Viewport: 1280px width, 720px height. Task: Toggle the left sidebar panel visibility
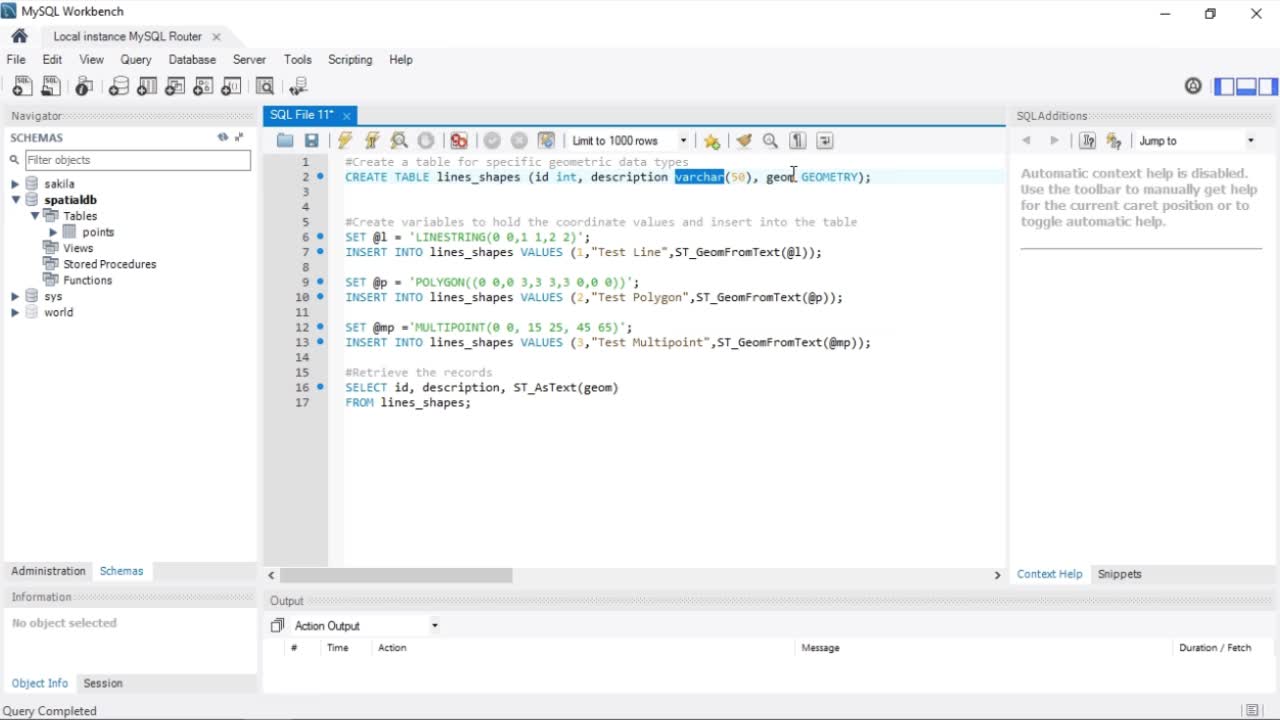(1224, 87)
